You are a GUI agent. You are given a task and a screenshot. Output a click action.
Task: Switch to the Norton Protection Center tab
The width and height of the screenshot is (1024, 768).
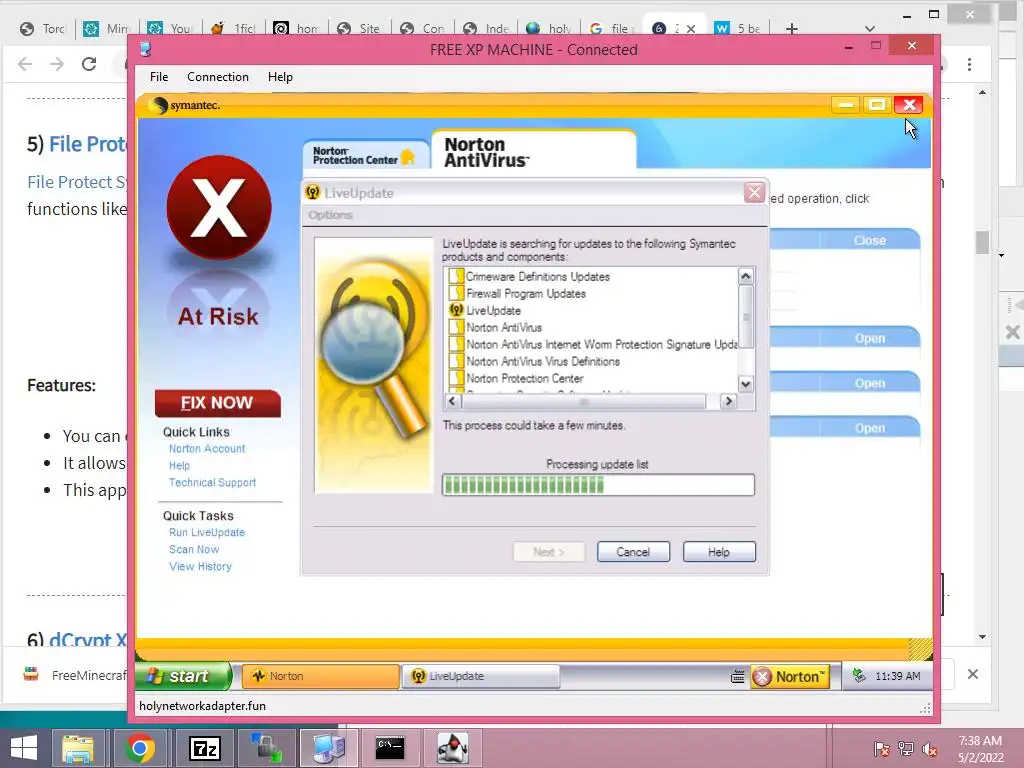coord(364,155)
